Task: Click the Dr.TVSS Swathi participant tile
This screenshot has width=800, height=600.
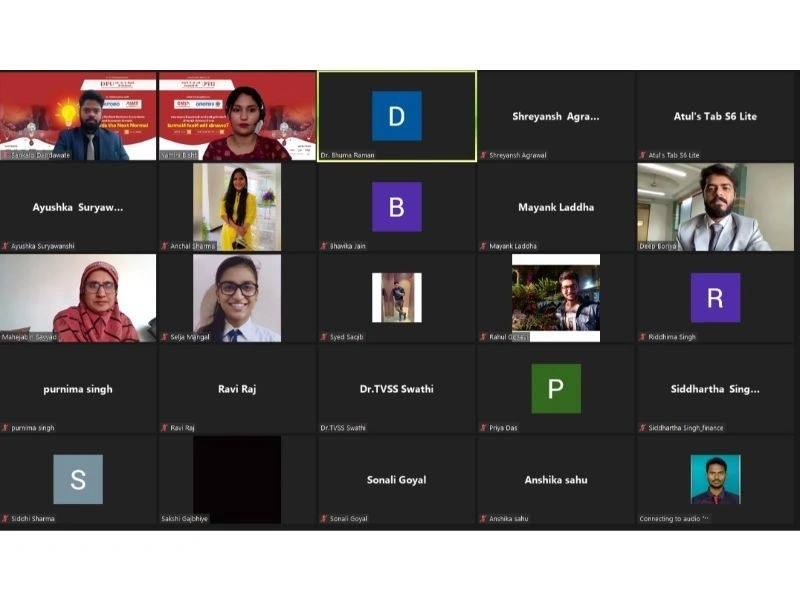Action: (397, 388)
